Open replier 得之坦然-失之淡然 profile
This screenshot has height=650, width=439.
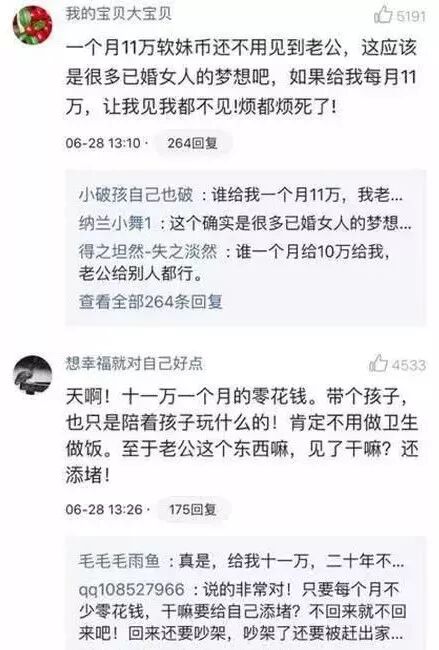click(x=148, y=251)
